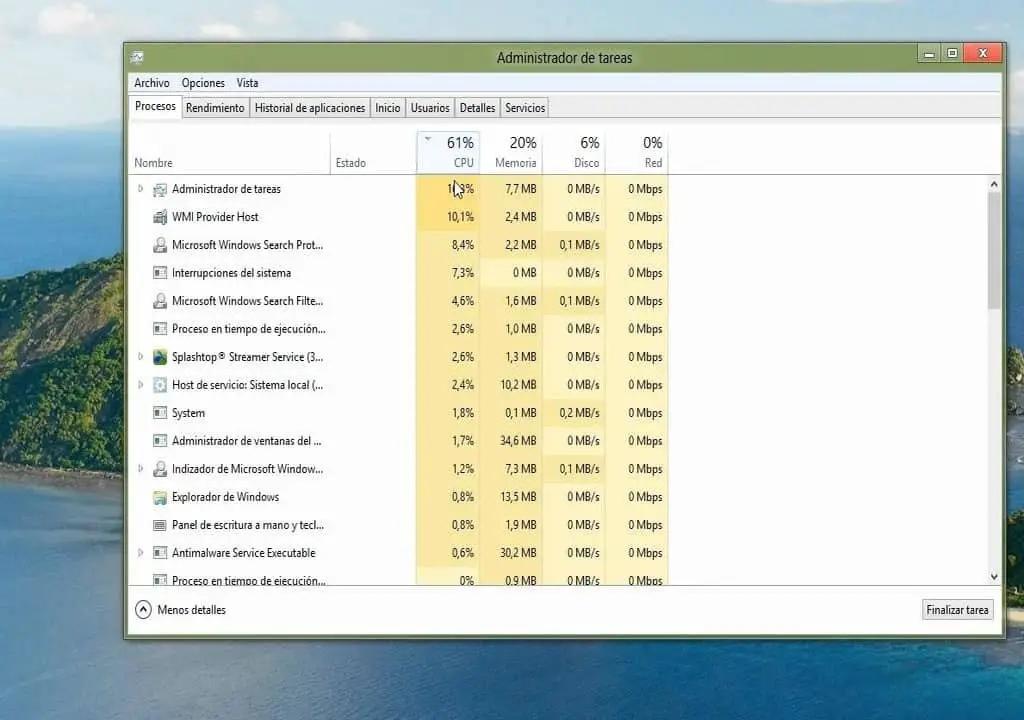1024x720 pixels.
Task: Switch to the Rendimiento tab
Action: pyautogui.click(x=215, y=108)
